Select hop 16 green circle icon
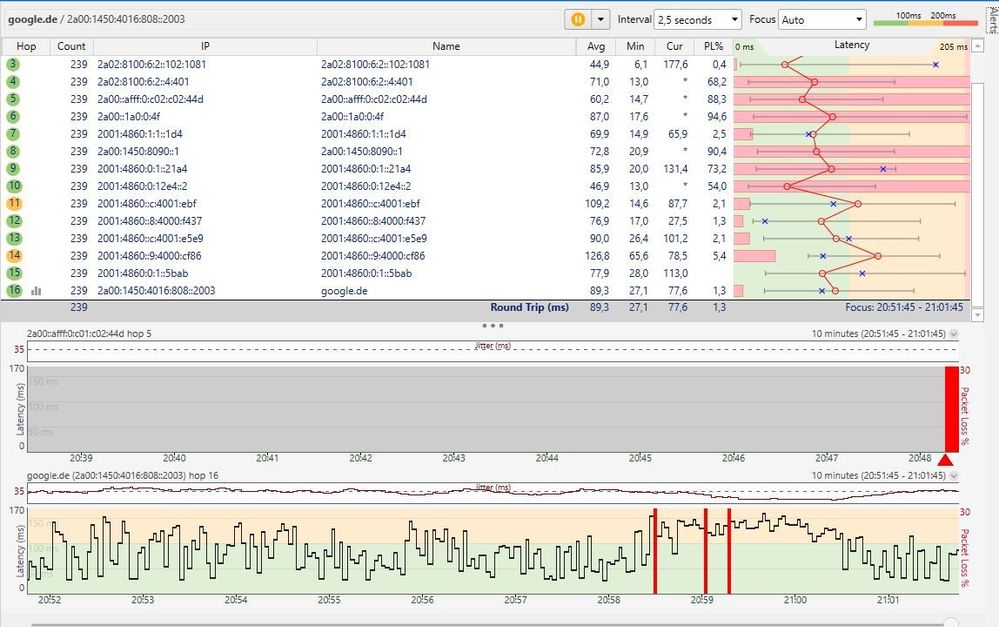 click(x=14, y=290)
